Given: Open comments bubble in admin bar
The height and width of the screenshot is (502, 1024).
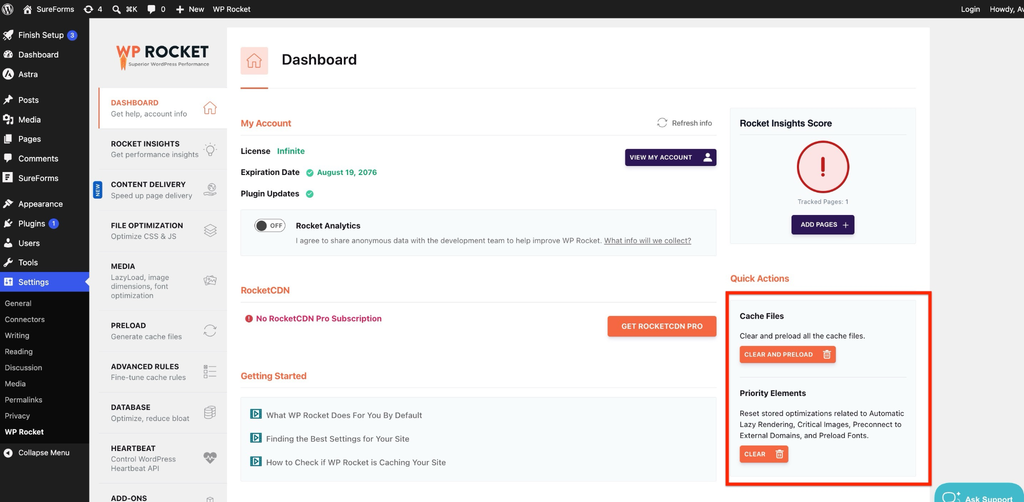Looking at the screenshot, I should coord(156,9).
